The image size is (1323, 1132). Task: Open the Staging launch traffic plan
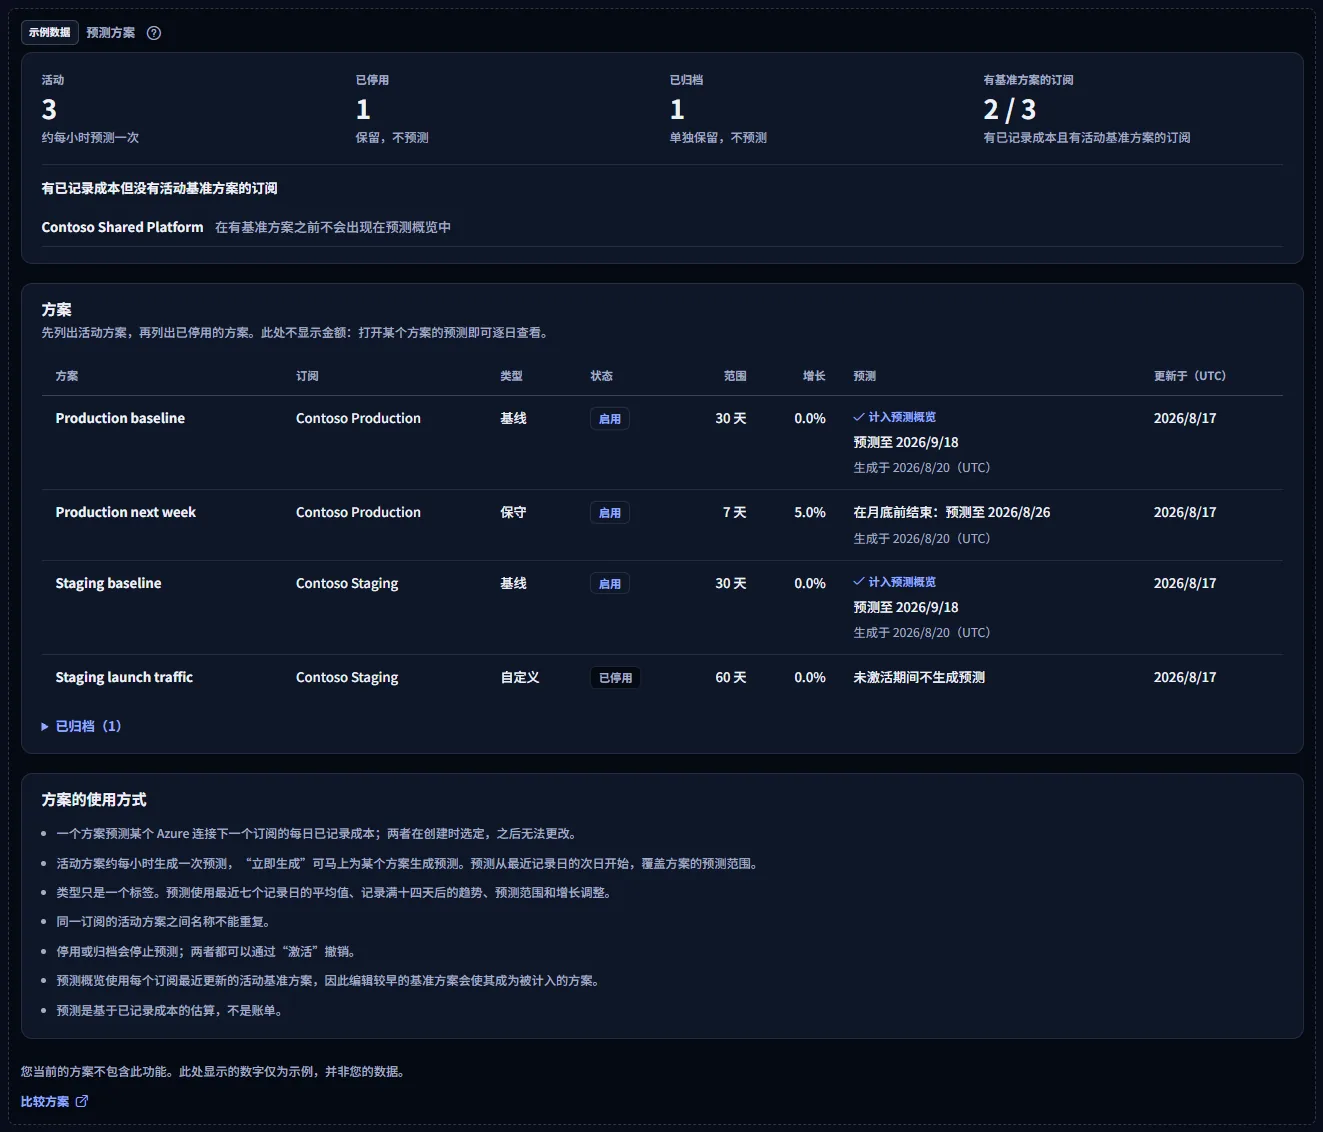124,677
